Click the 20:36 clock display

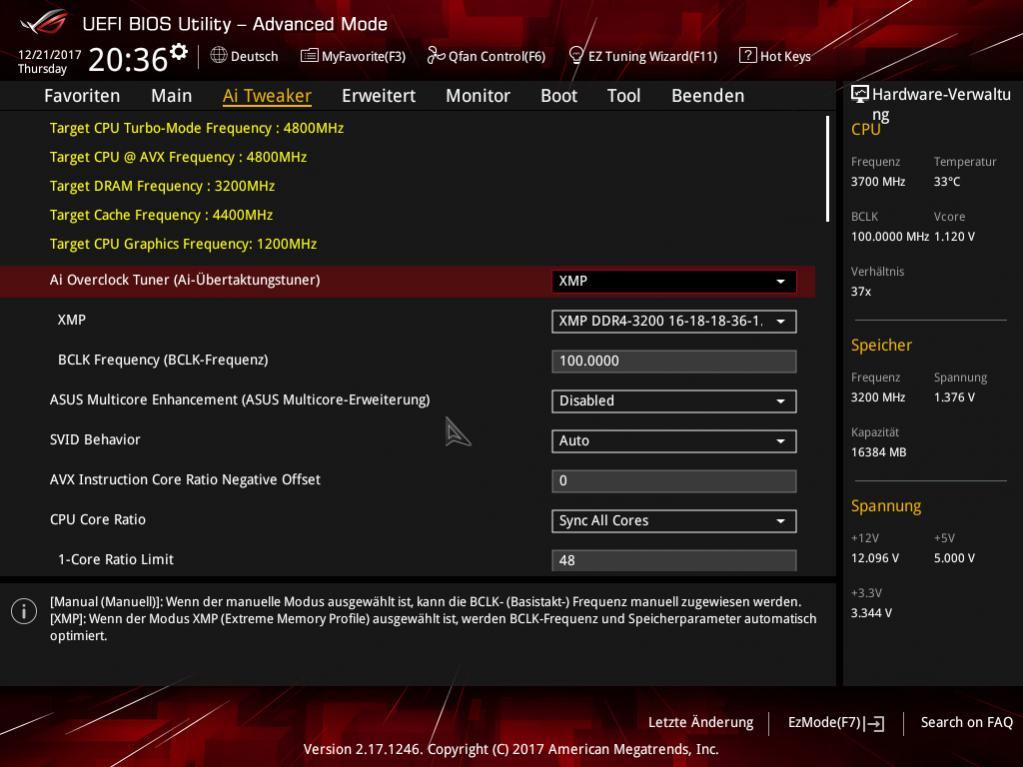pyautogui.click(x=128, y=60)
